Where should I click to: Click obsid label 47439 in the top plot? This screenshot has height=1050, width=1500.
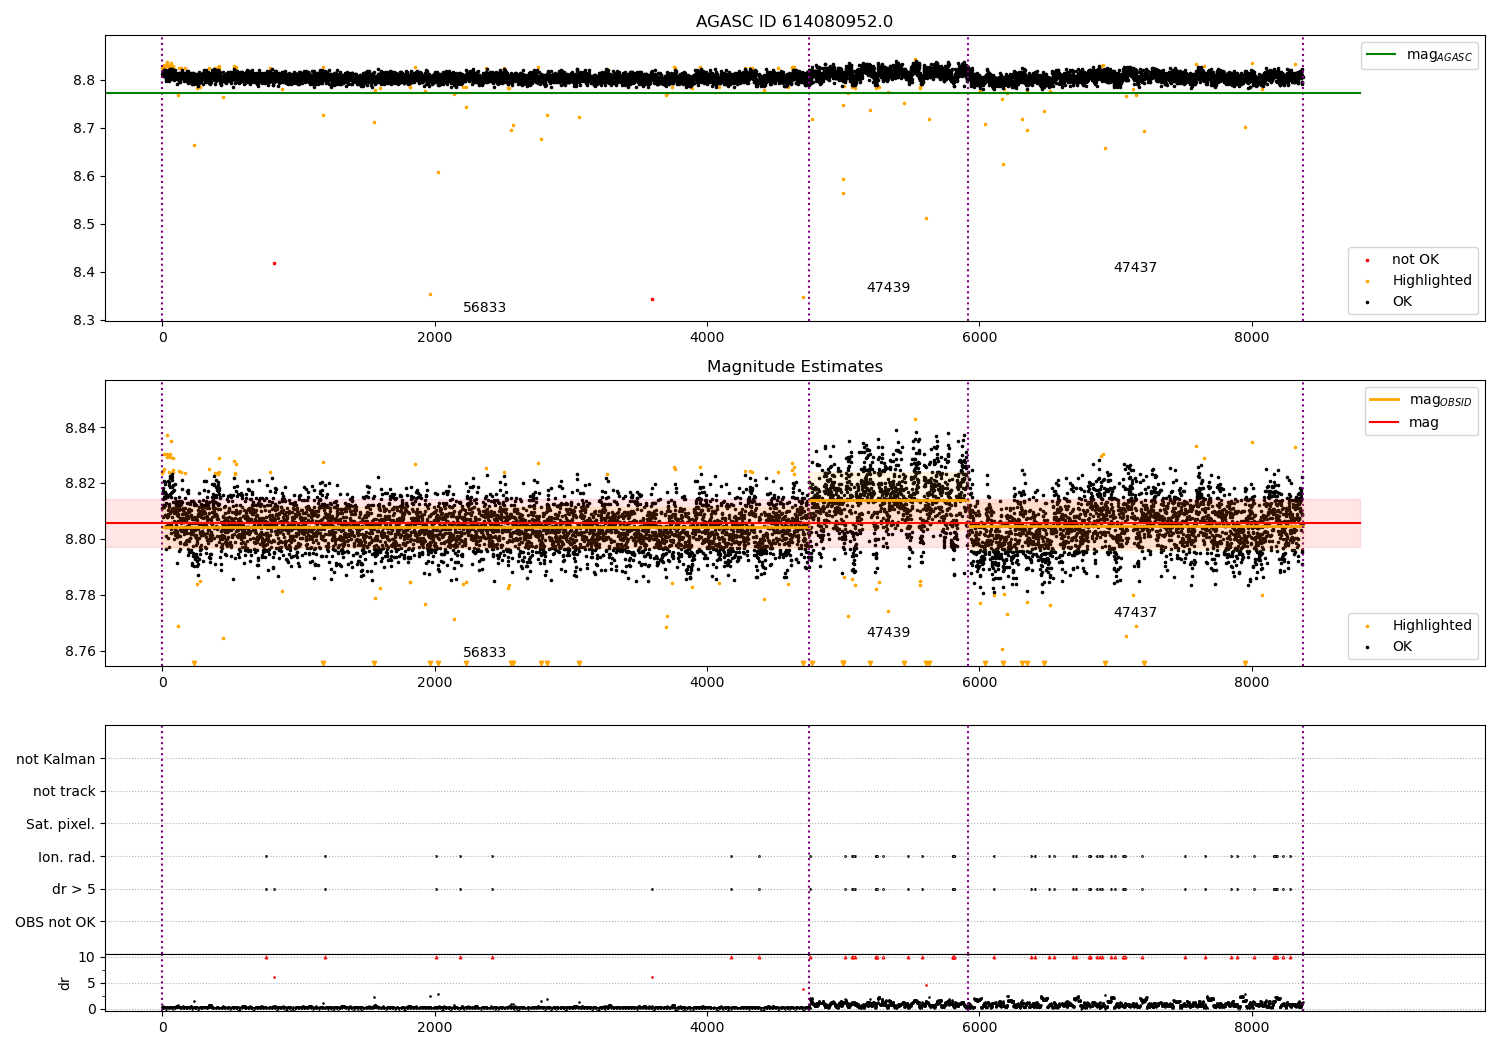[x=888, y=288]
